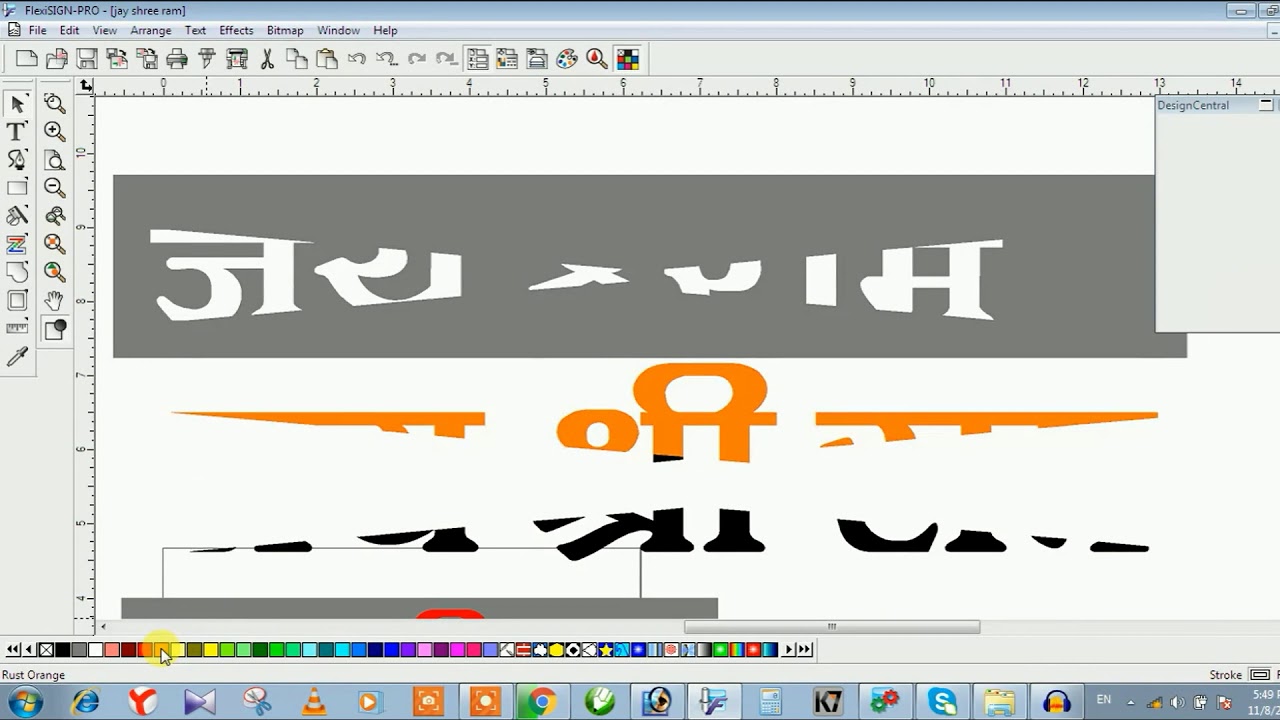Step palette right one color arrow

pos(788,650)
